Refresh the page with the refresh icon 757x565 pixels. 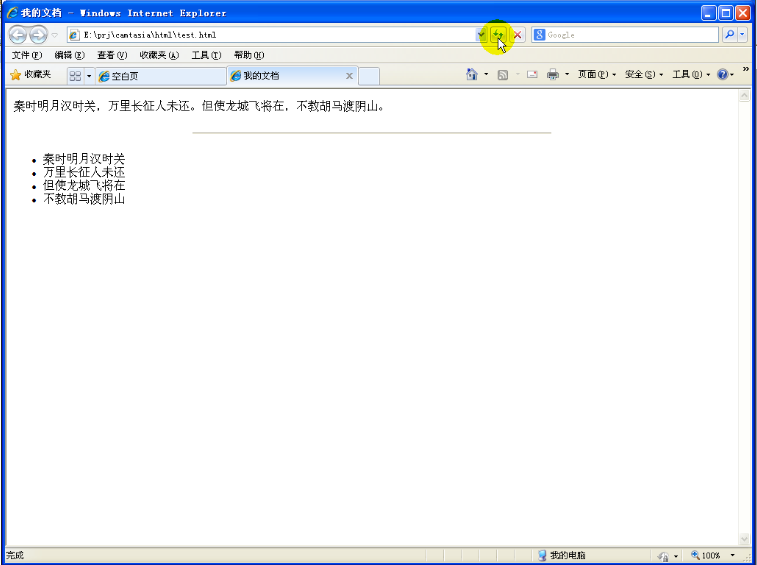click(x=498, y=35)
